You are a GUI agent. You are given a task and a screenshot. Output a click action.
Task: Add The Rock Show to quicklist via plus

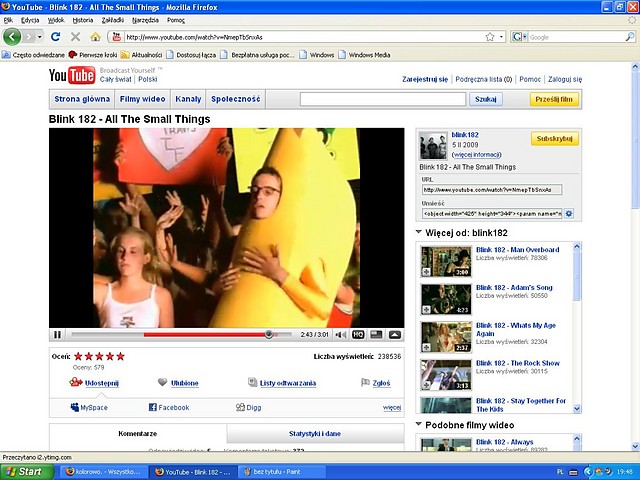pyautogui.click(x=426, y=385)
